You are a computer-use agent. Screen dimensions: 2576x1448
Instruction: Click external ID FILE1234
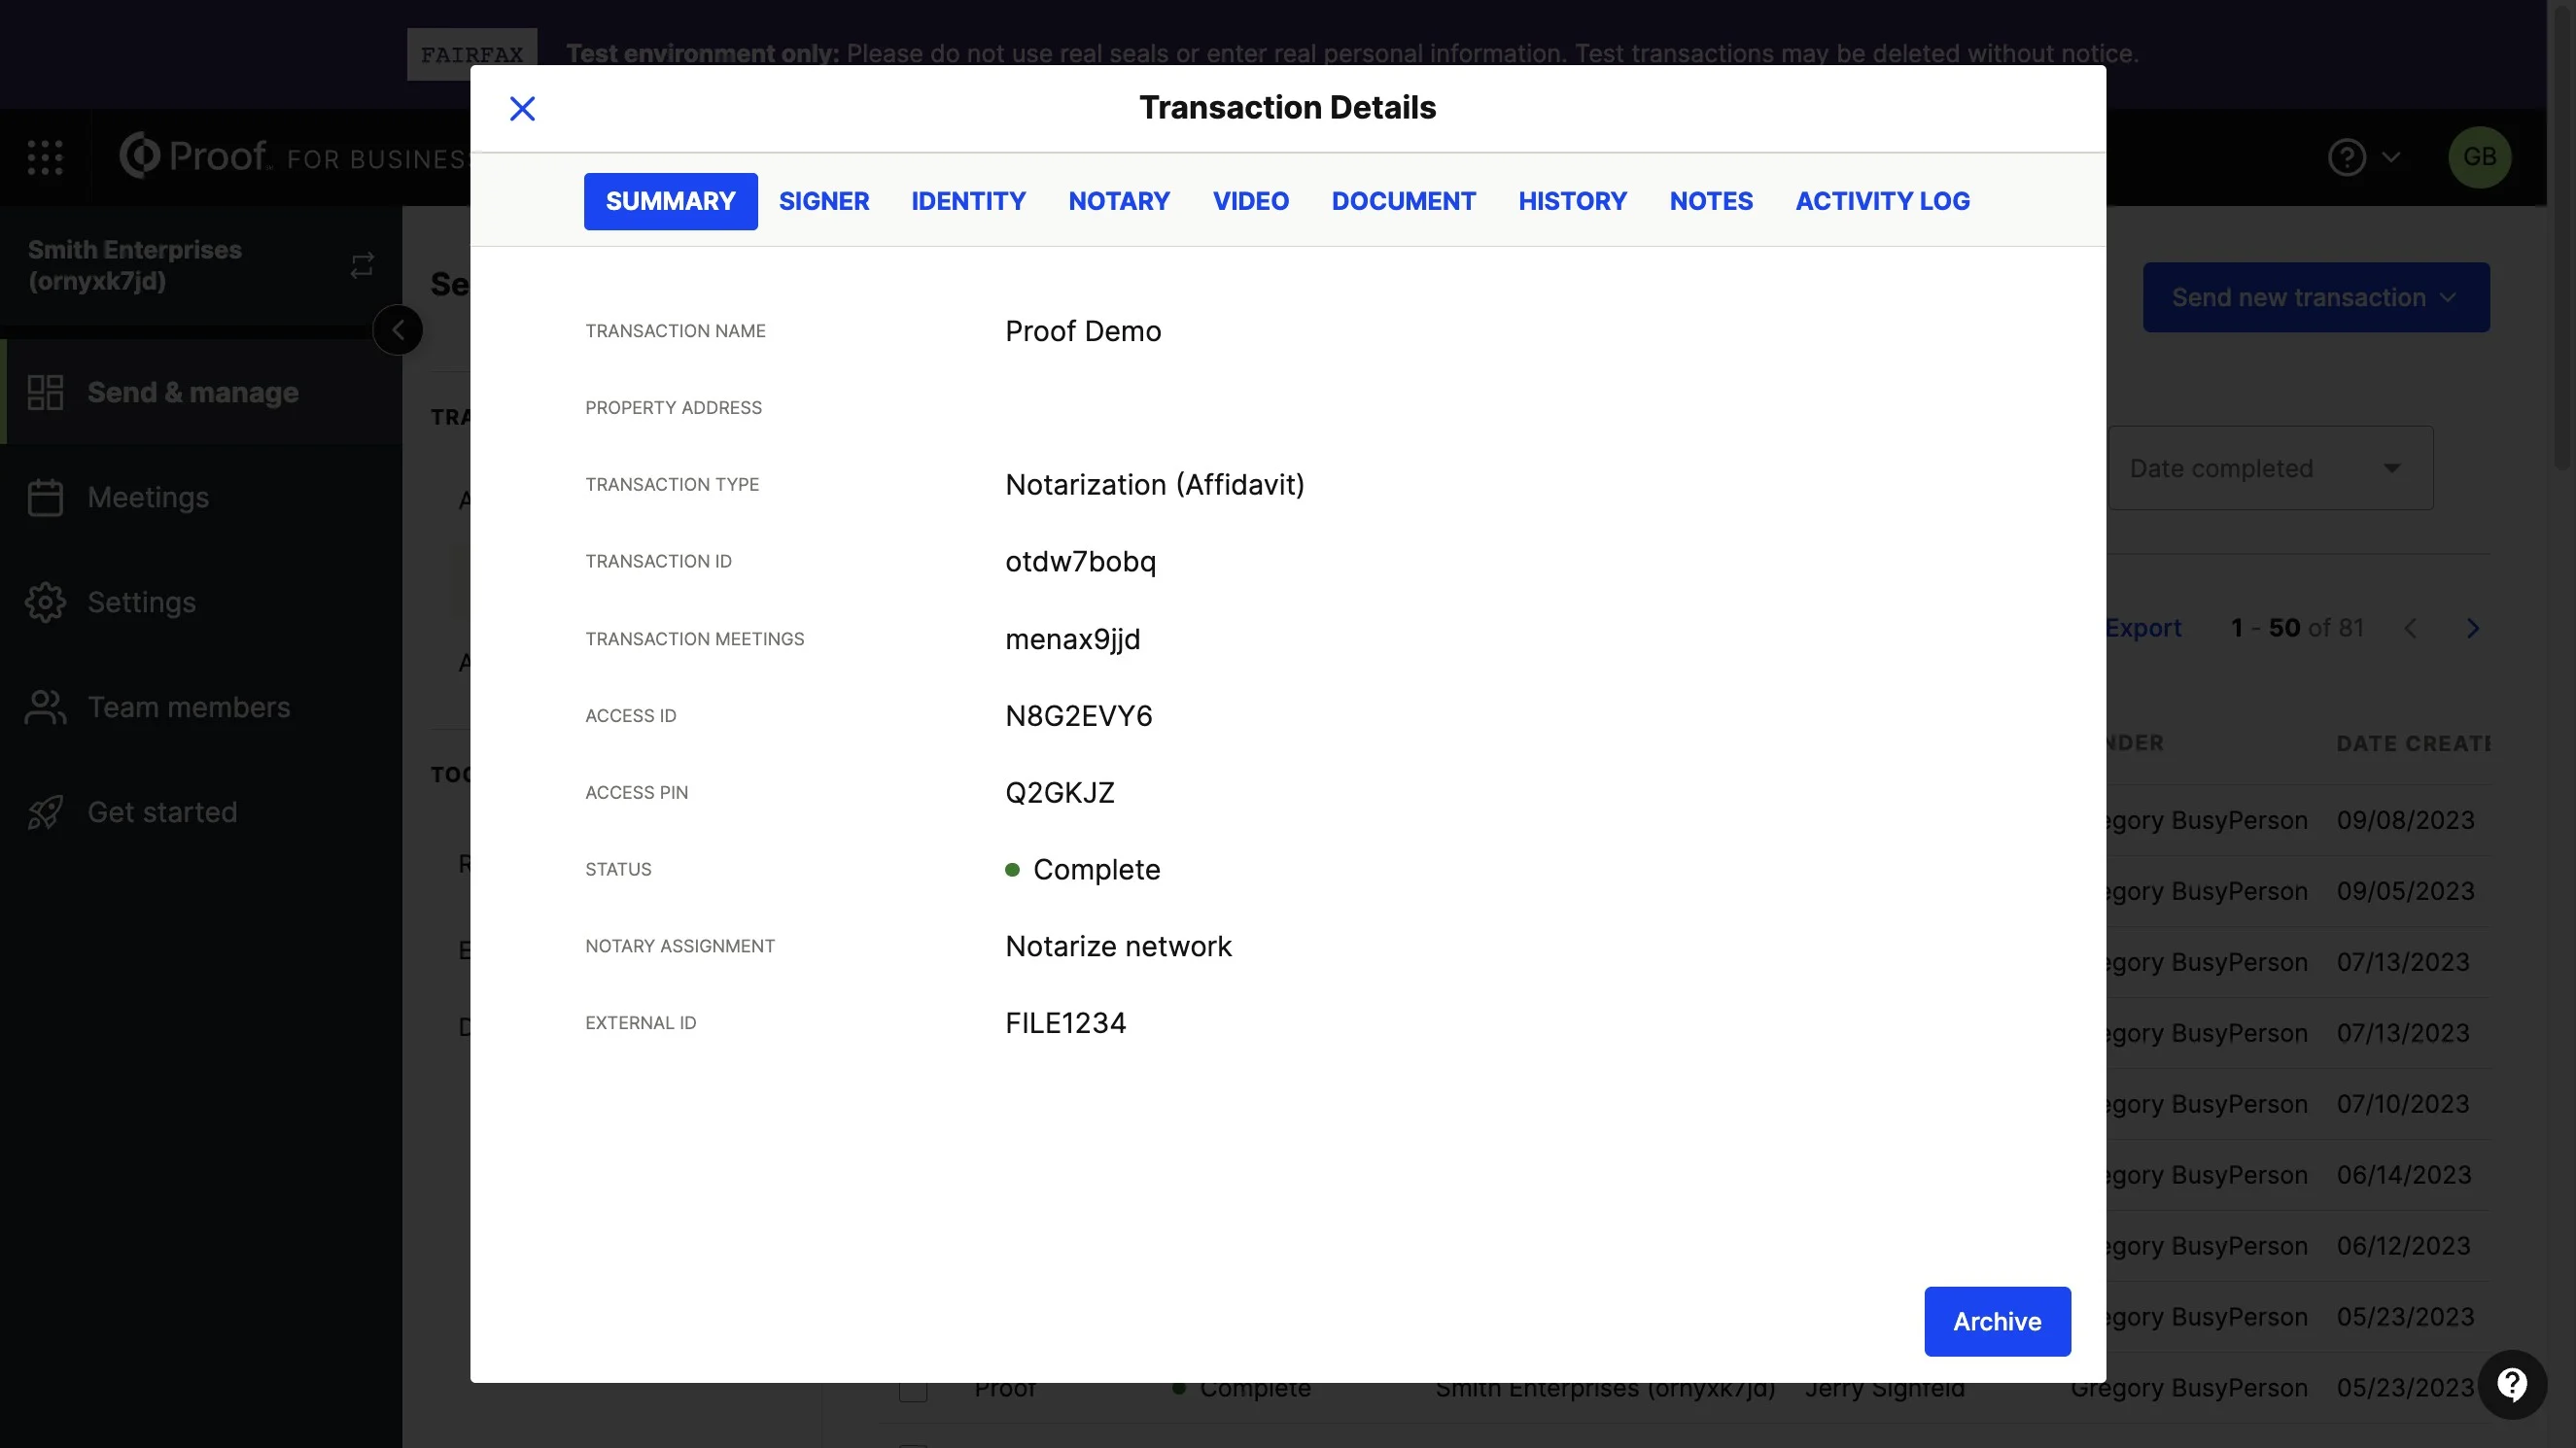[1065, 1023]
